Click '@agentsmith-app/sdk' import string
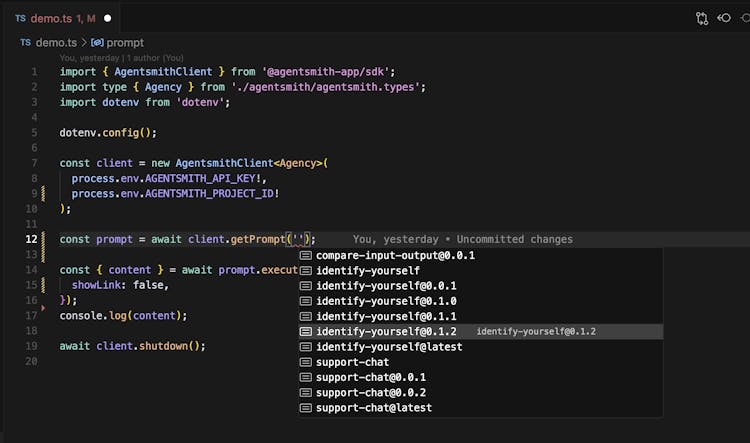Screen dimensions: 750x443 click(x=325, y=72)
